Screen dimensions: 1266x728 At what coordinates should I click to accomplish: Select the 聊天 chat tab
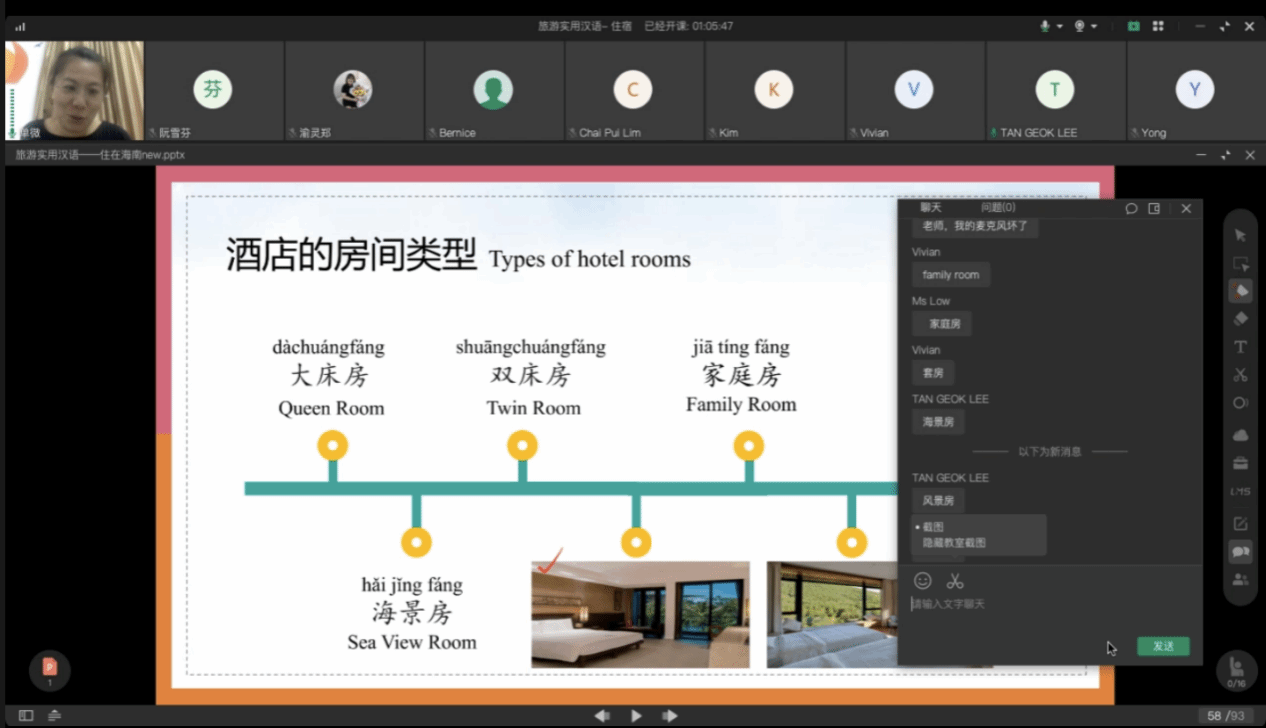point(931,208)
